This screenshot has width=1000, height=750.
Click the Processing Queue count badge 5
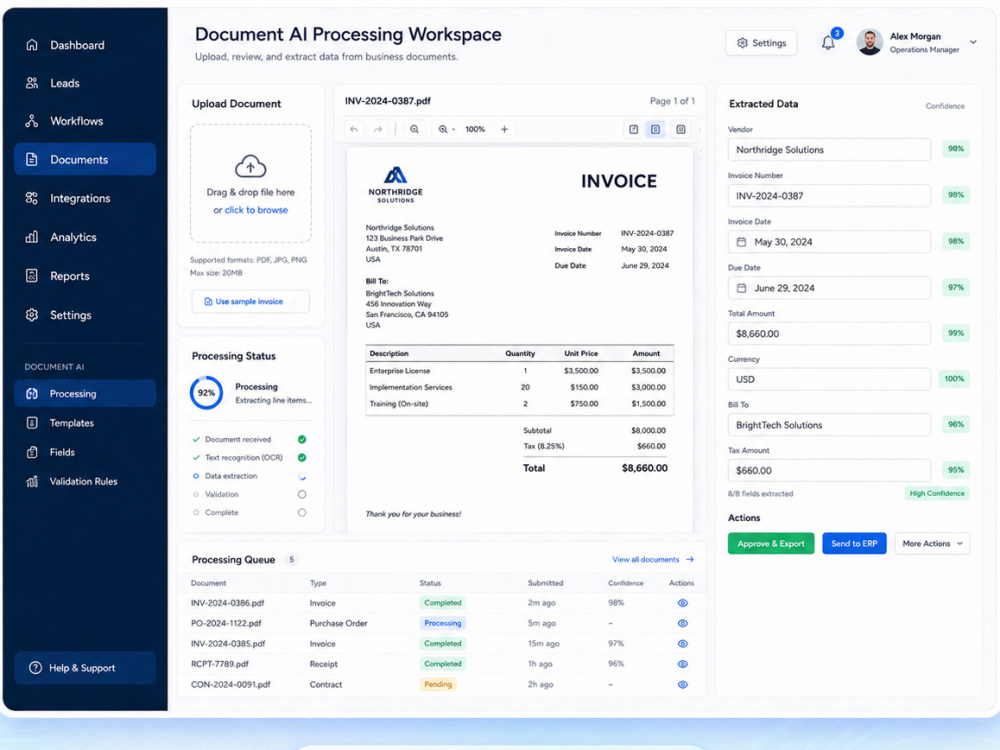point(291,559)
